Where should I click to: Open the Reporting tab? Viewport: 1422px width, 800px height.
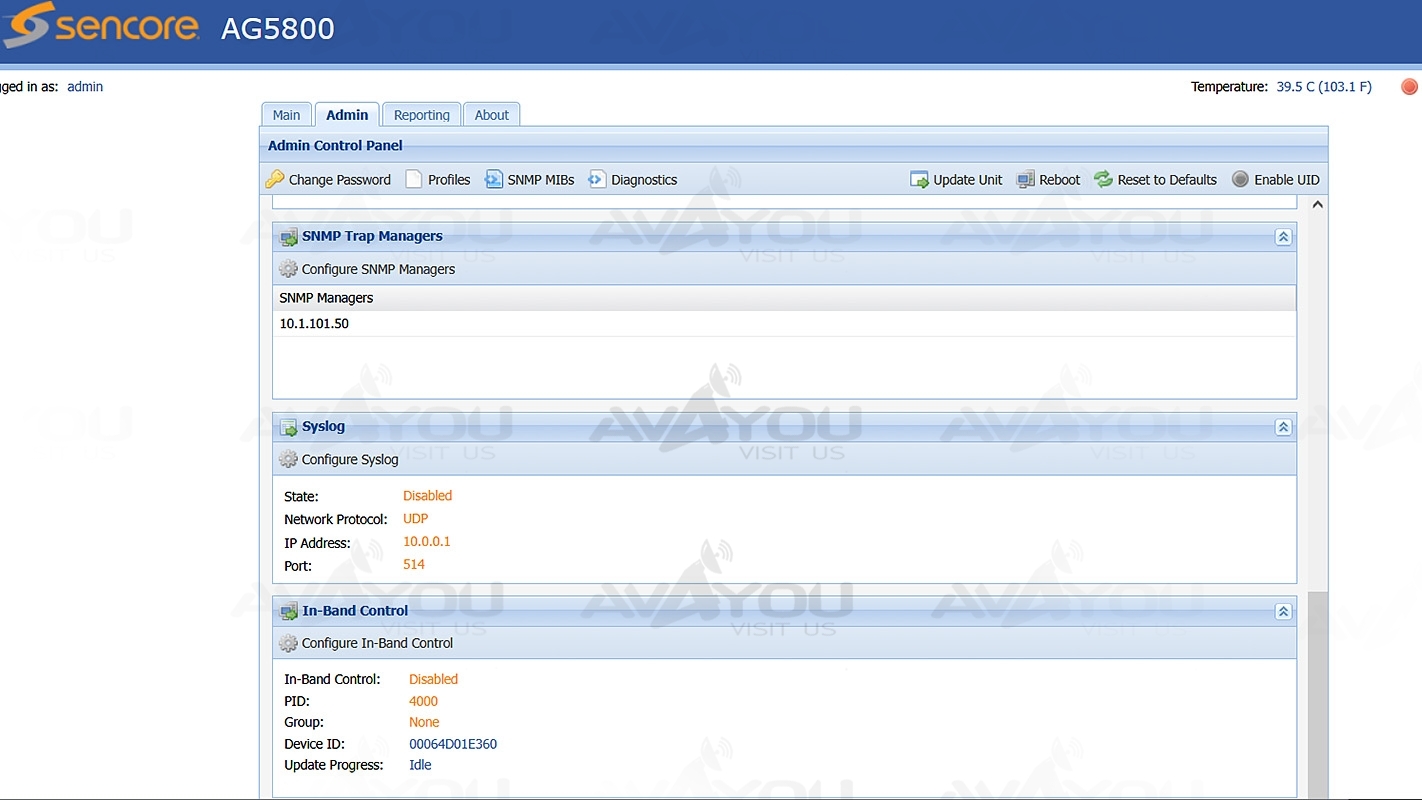421,115
